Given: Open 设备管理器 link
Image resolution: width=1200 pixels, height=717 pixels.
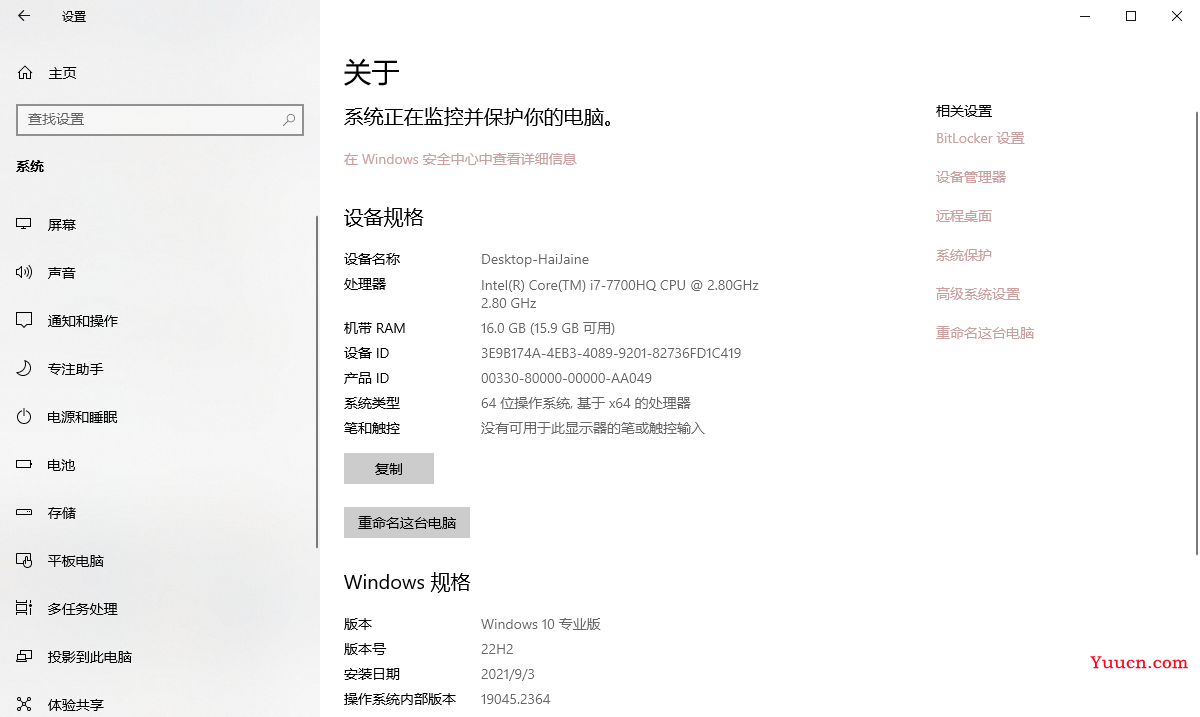Looking at the screenshot, I should pos(971,177).
